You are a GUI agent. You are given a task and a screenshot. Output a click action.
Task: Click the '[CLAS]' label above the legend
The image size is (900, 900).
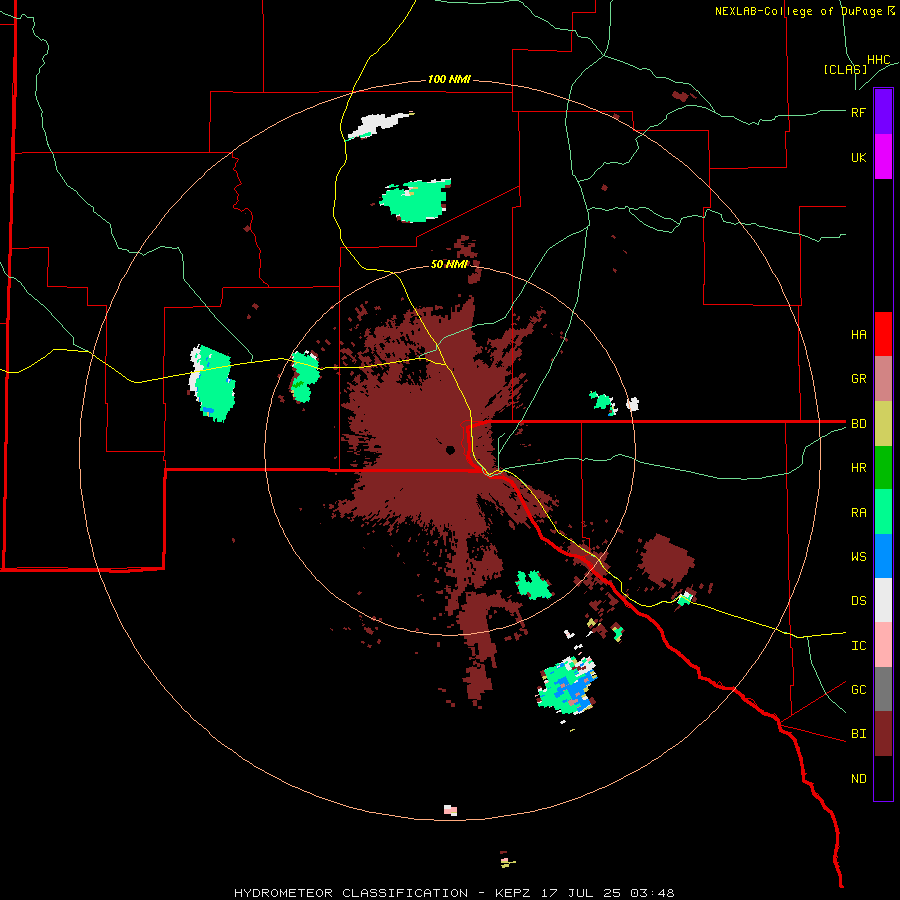click(x=844, y=69)
